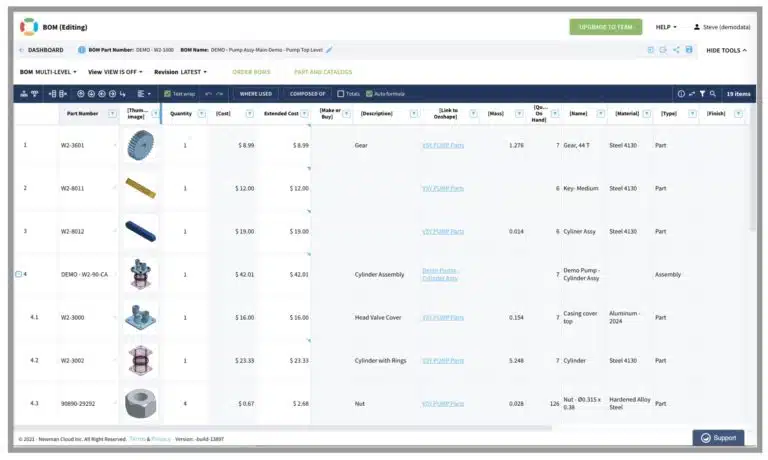
Task: Click the circled info icon in dark toolbar
Action: click(x=681, y=94)
